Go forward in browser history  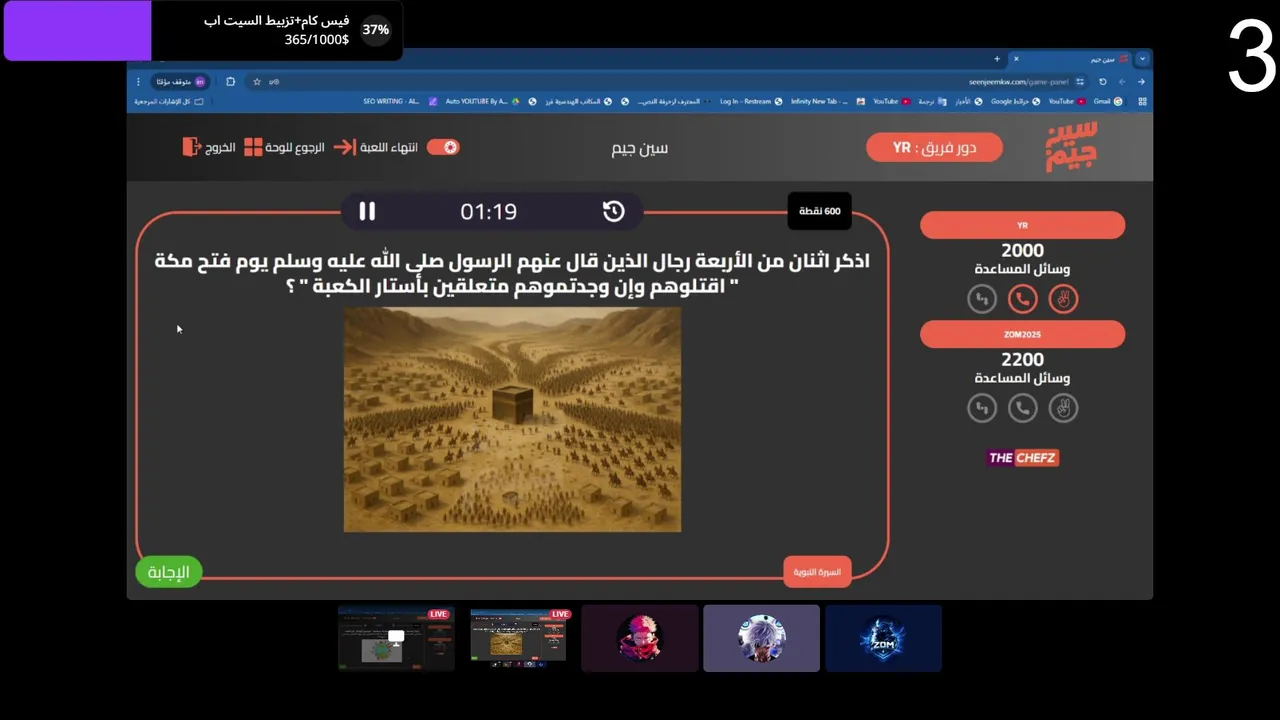[1122, 82]
